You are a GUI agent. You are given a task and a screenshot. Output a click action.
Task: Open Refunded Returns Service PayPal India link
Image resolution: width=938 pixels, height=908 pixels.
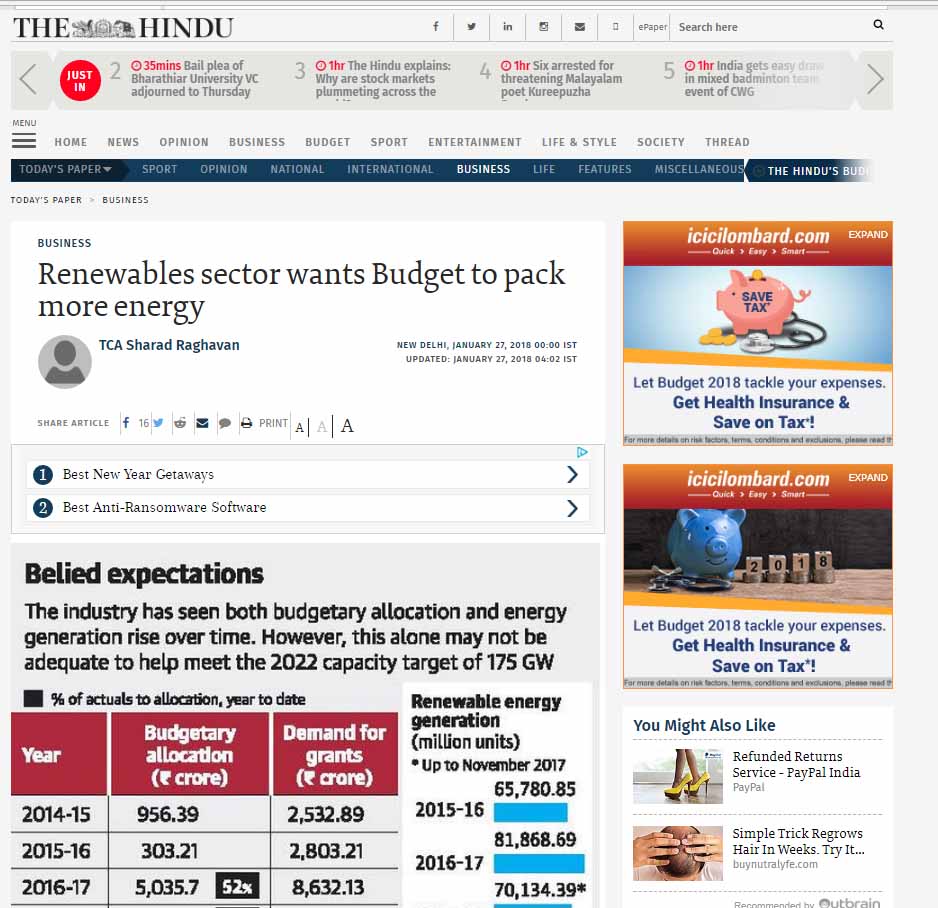(x=796, y=764)
